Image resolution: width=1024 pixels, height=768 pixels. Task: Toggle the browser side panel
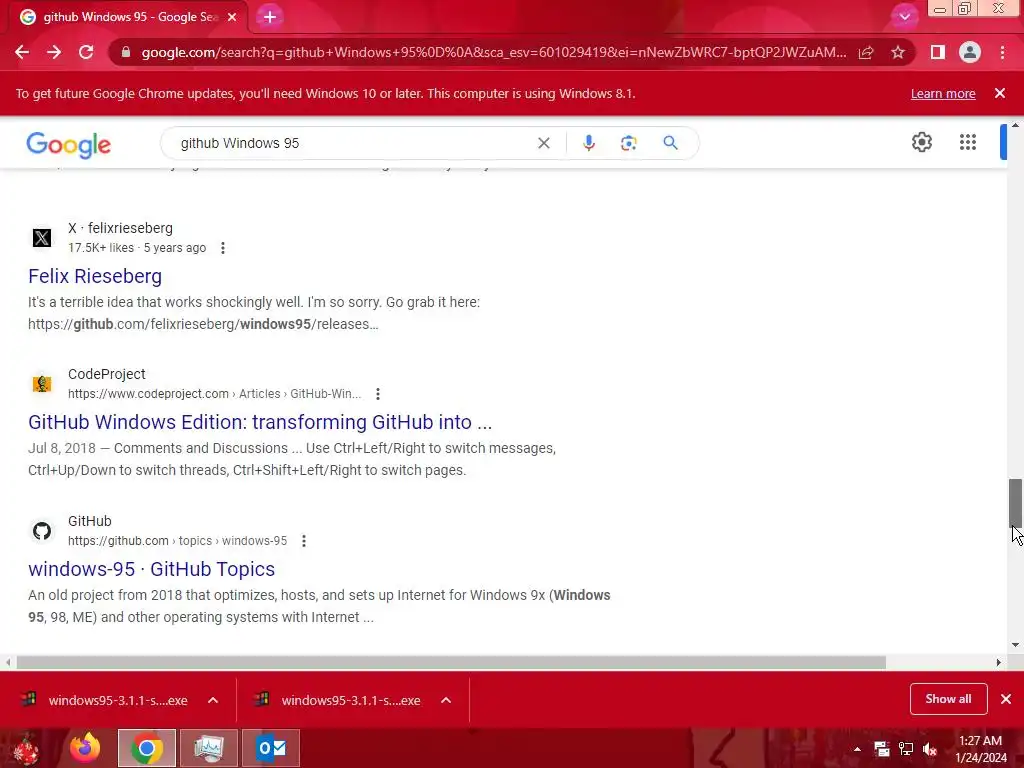pyautogui.click(x=938, y=52)
